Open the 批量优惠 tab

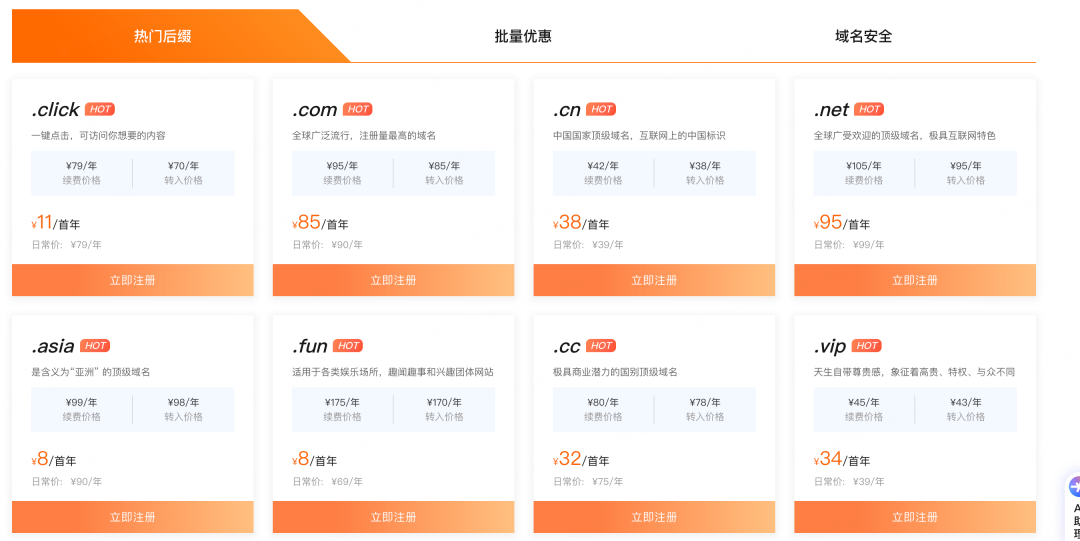[x=523, y=36]
